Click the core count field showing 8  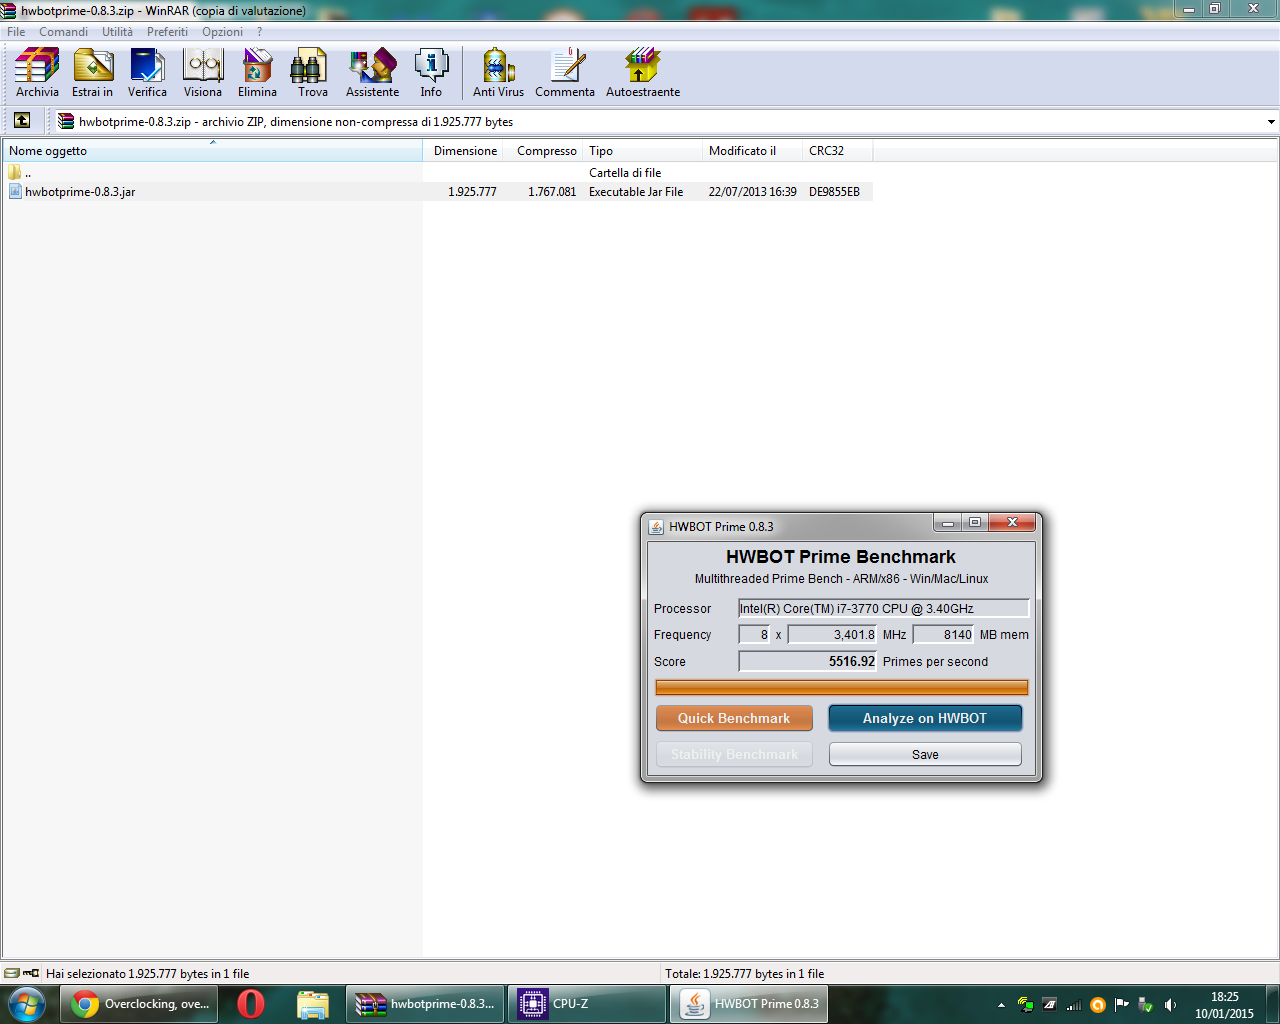[x=754, y=634]
